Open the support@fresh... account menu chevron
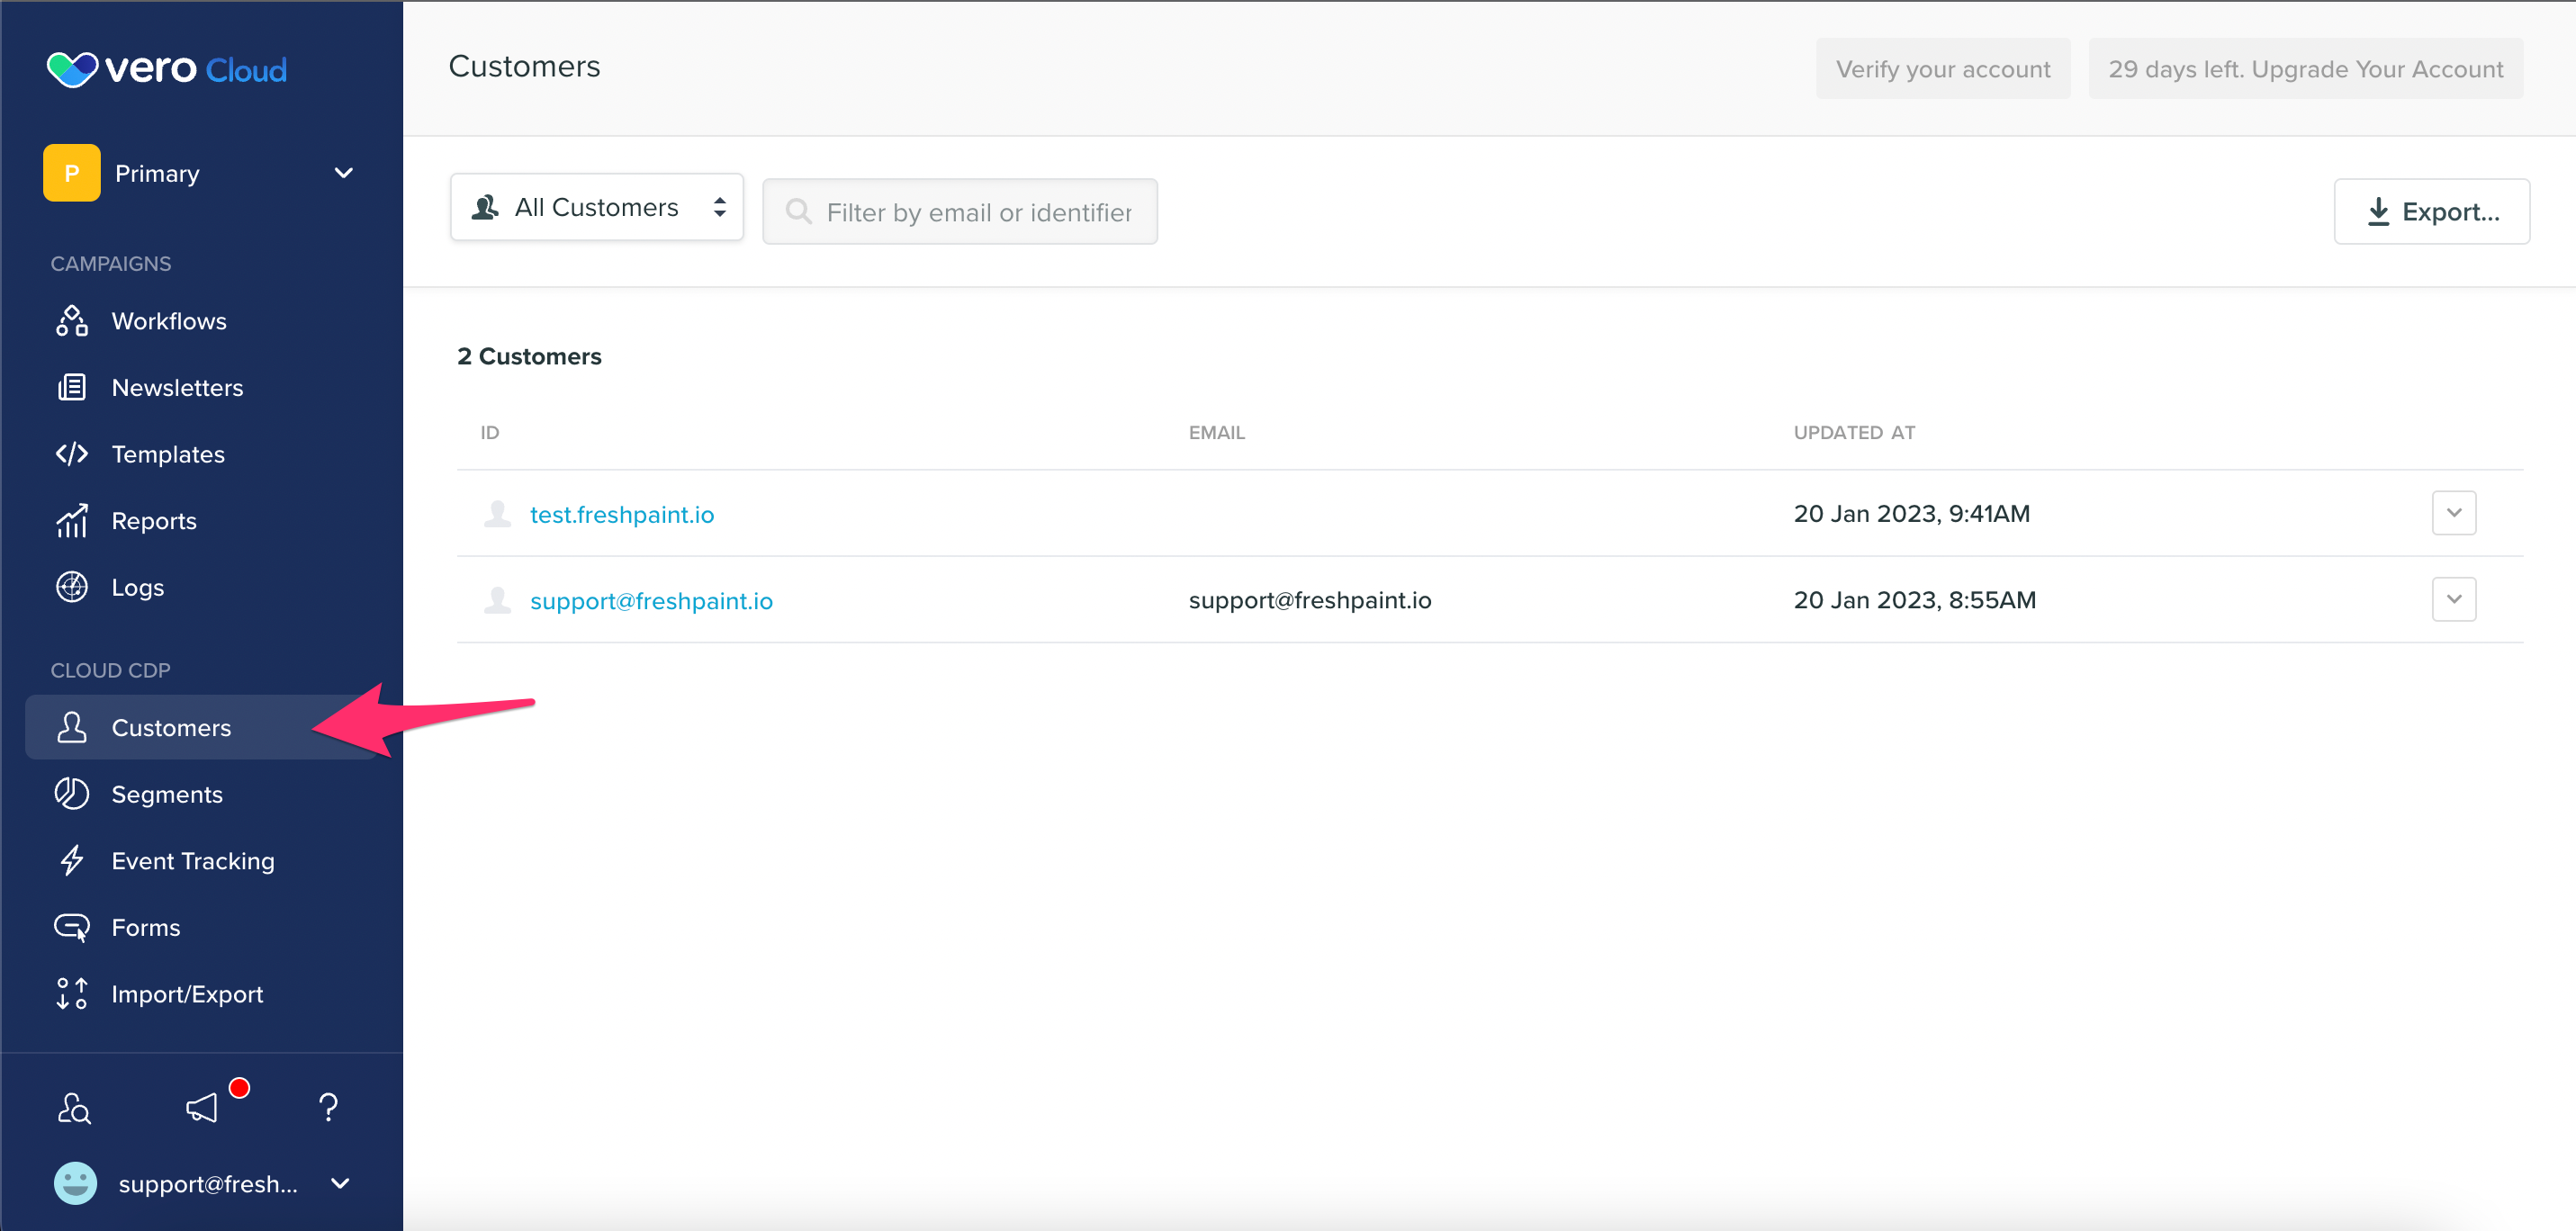2576x1231 pixels. click(x=340, y=1183)
